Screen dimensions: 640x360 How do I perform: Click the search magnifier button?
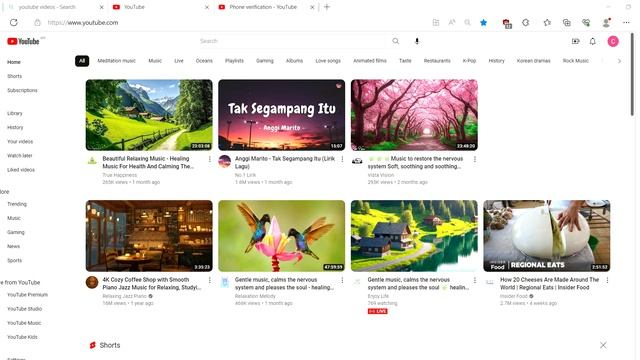(396, 41)
